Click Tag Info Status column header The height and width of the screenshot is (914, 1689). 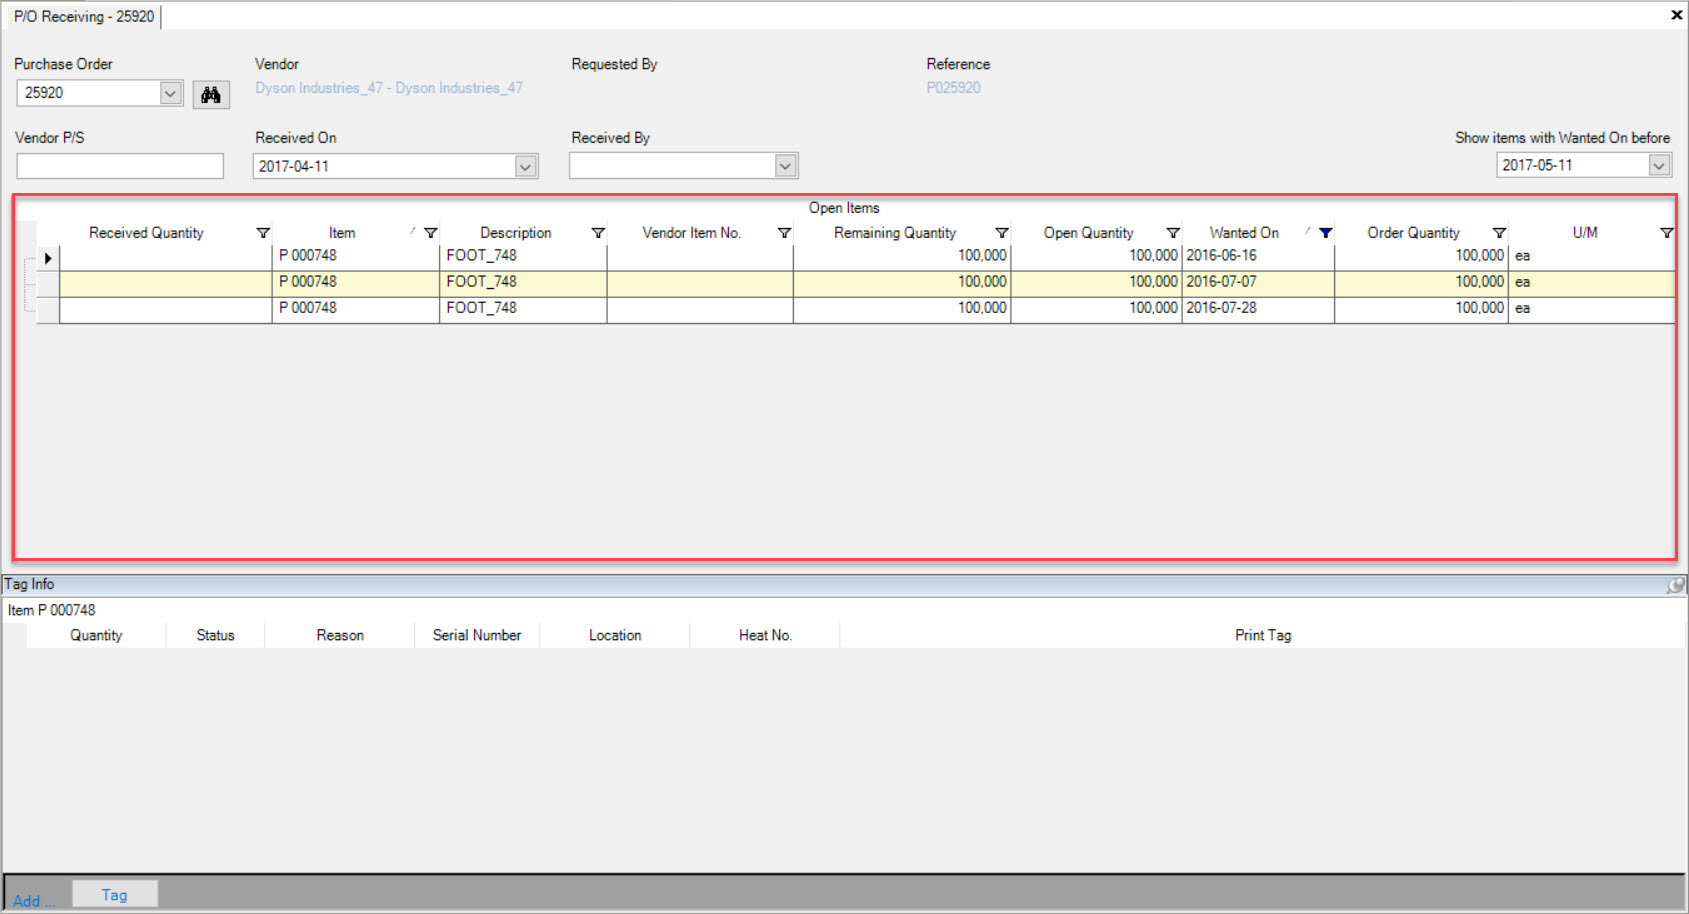[x=215, y=636]
